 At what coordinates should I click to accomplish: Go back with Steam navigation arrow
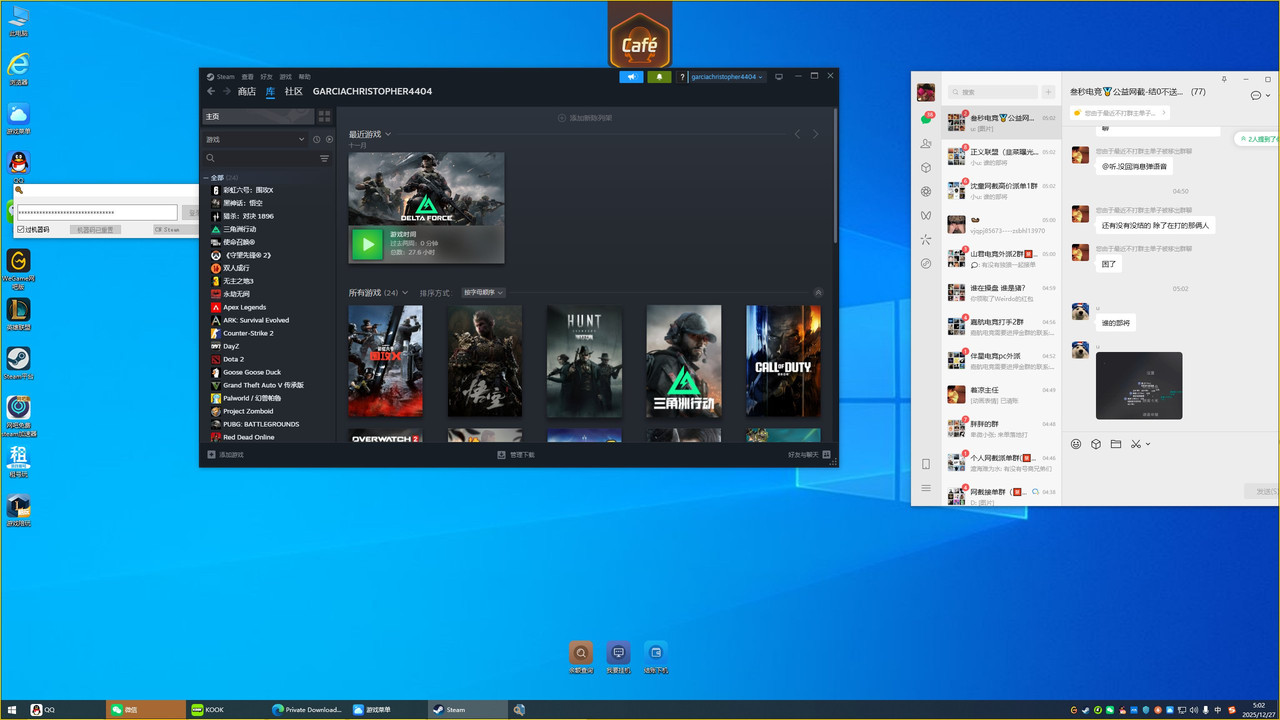point(211,91)
